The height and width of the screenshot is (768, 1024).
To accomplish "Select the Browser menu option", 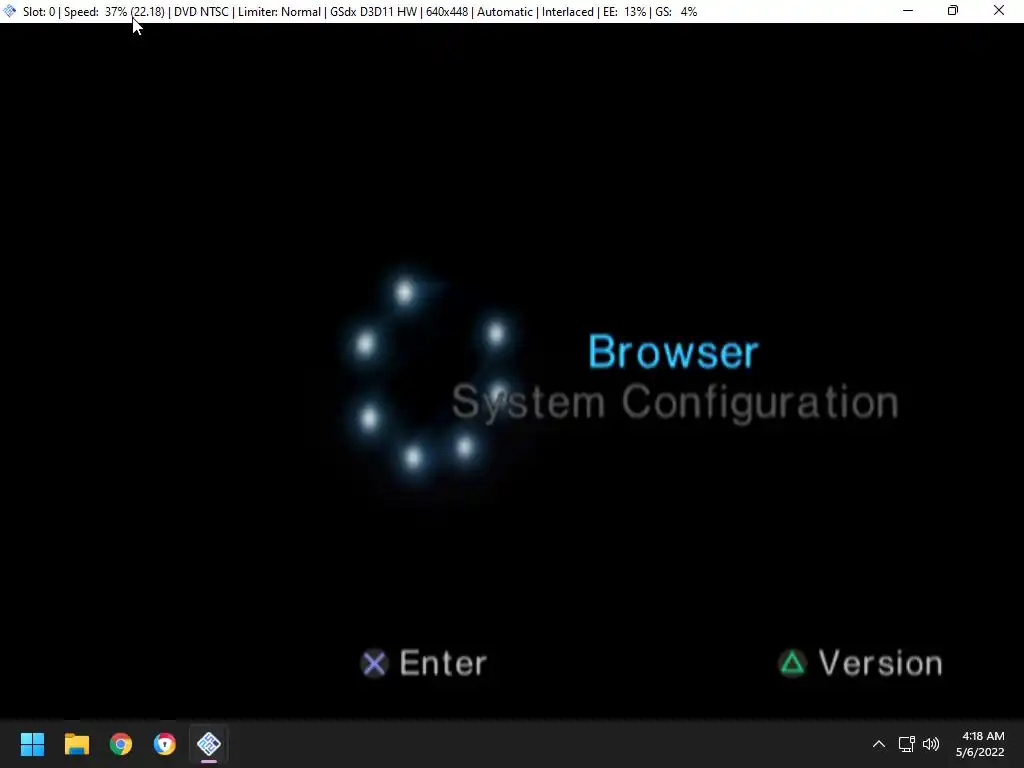I will pyautogui.click(x=673, y=352).
